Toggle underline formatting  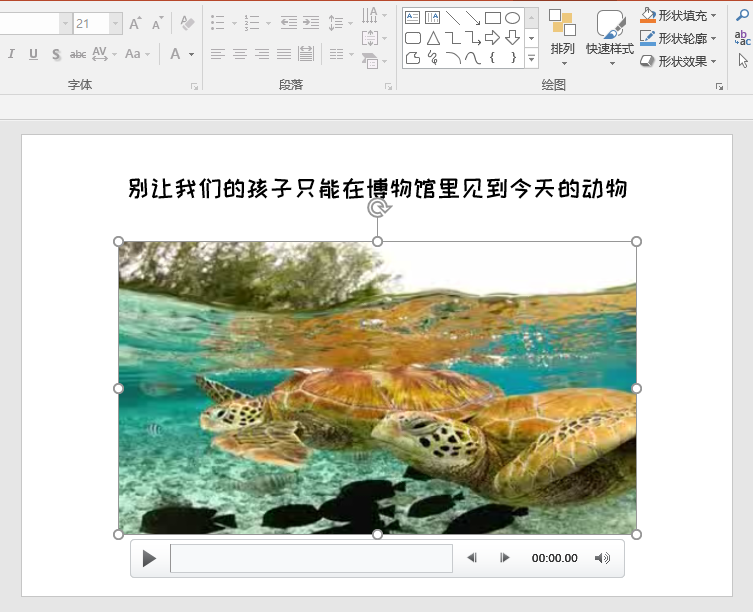[x=33, y=54]
